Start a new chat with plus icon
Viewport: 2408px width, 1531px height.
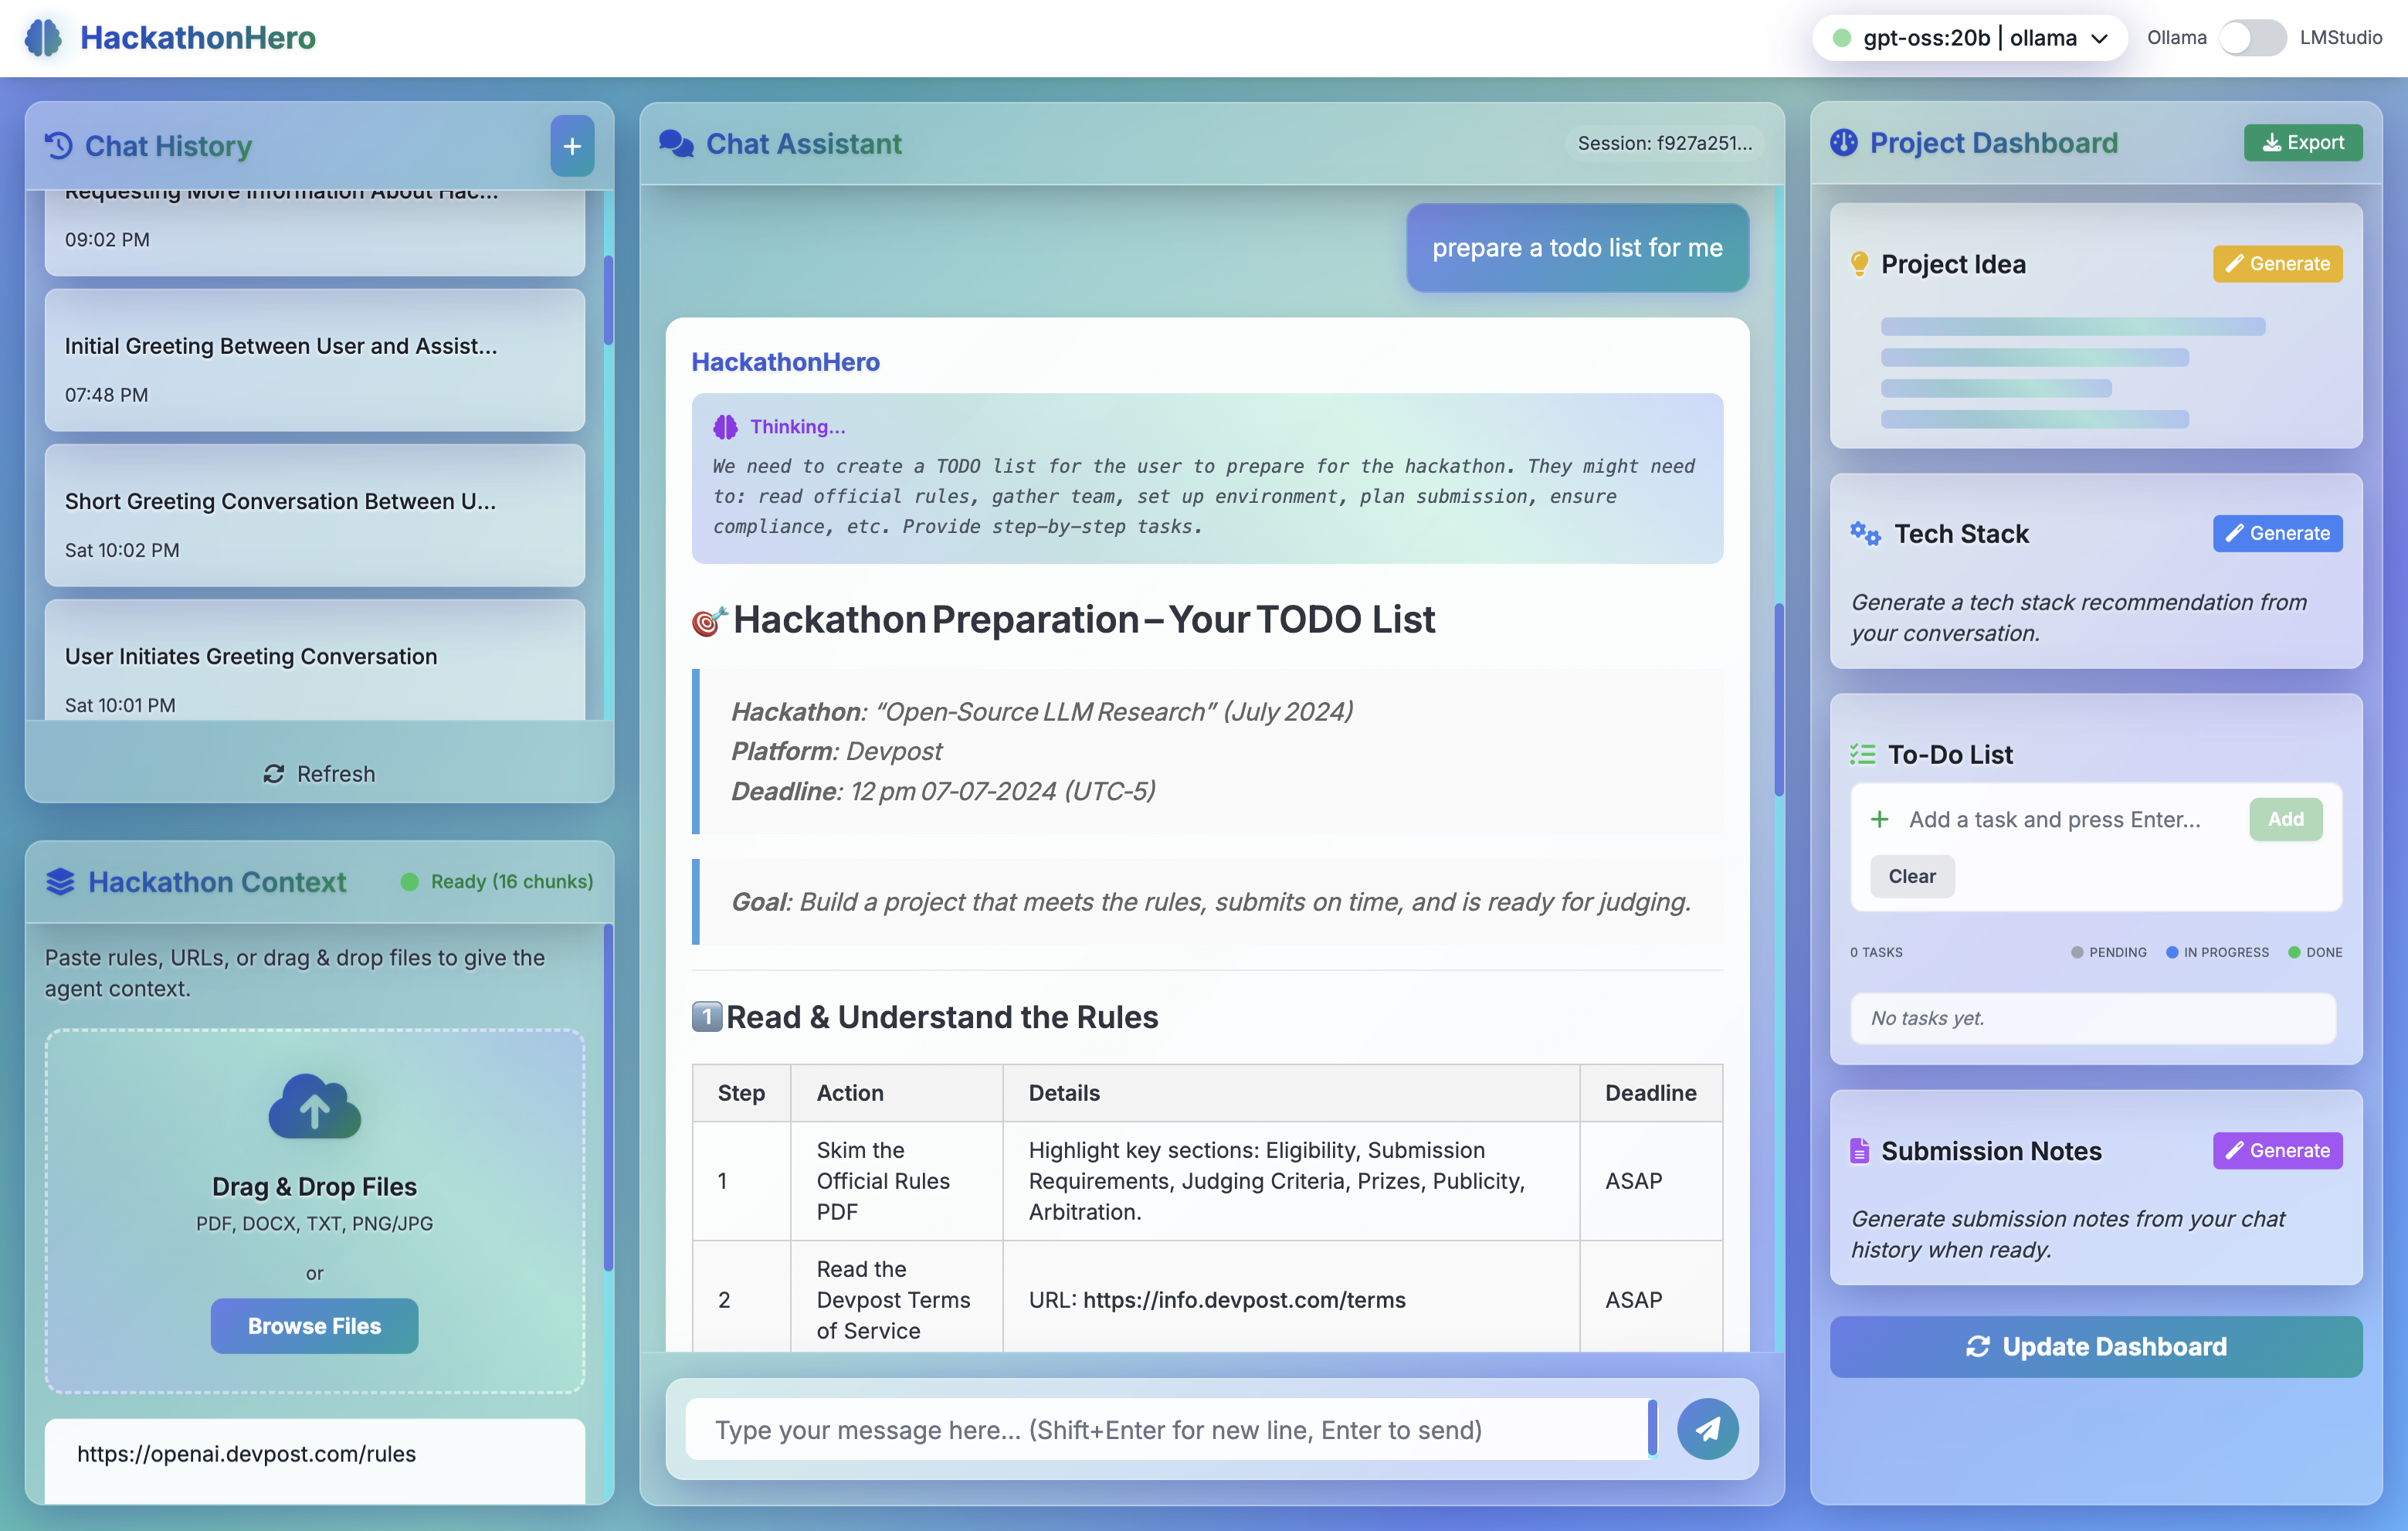(572, 146)
